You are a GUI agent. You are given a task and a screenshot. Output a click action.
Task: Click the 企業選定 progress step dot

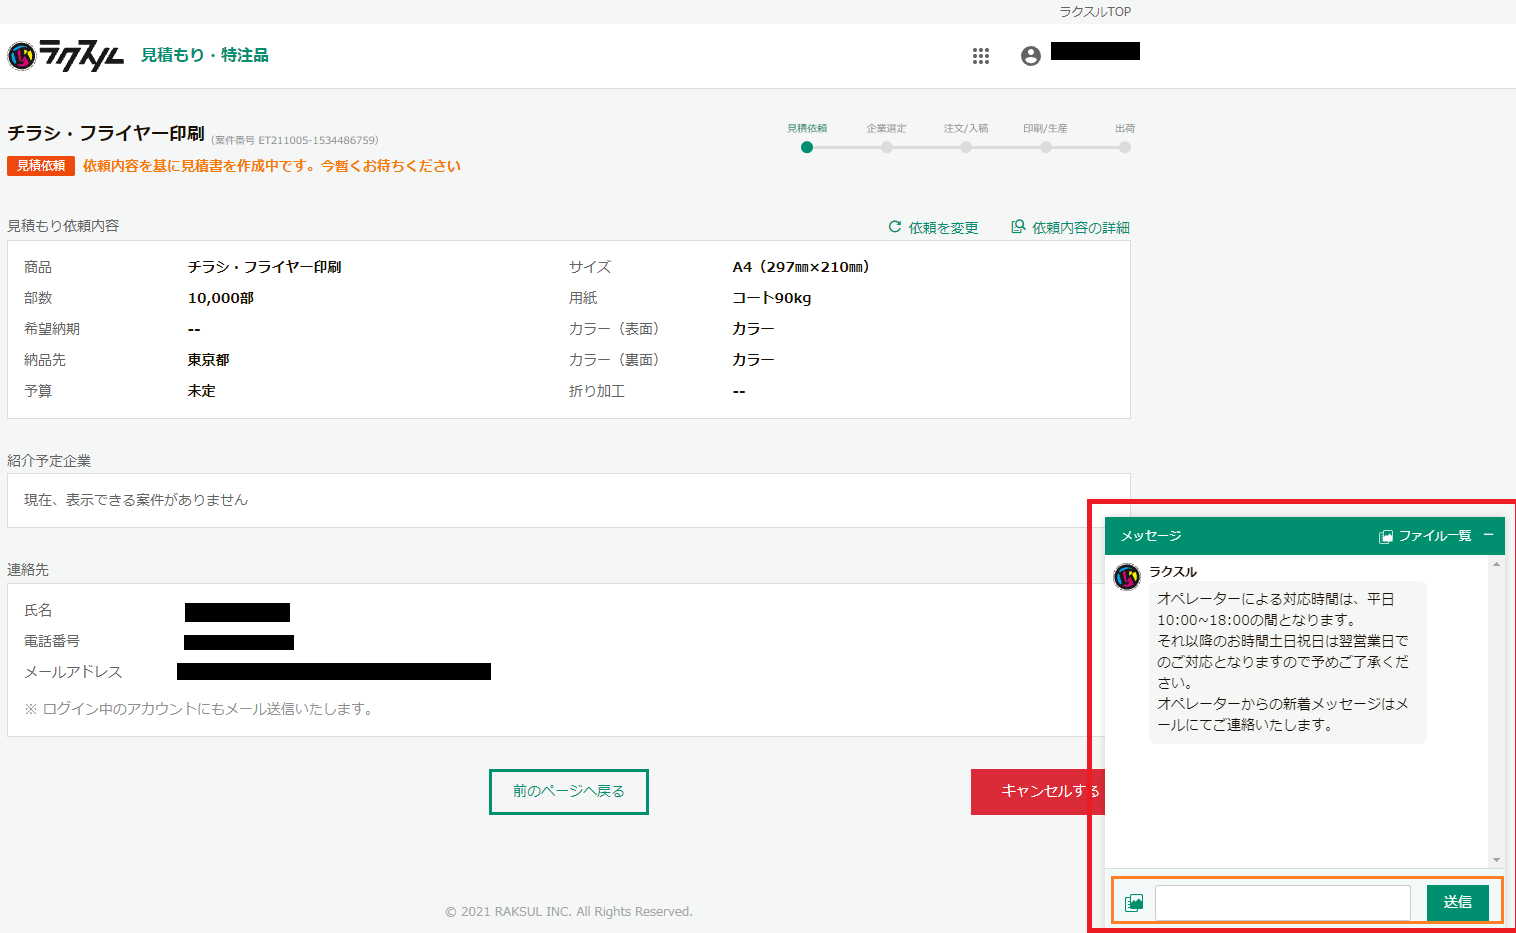point(887,147)
